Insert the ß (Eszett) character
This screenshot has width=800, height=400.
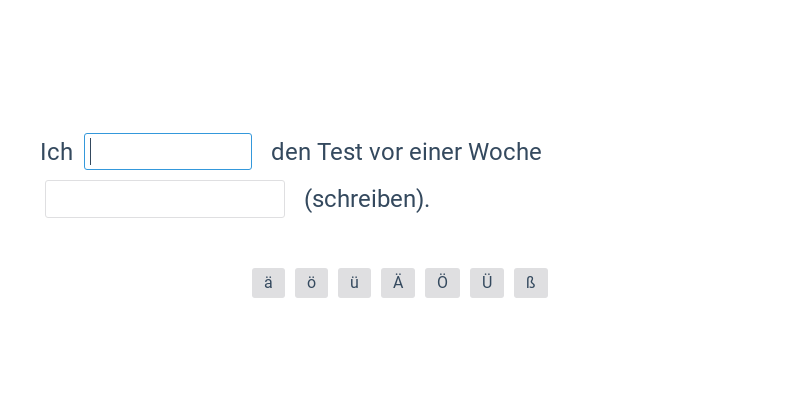531,283
